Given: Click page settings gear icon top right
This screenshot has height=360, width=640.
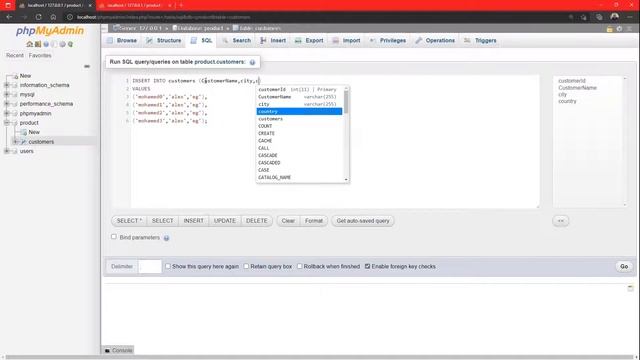Looking at the screenshot, I should [x=619, y=29].
